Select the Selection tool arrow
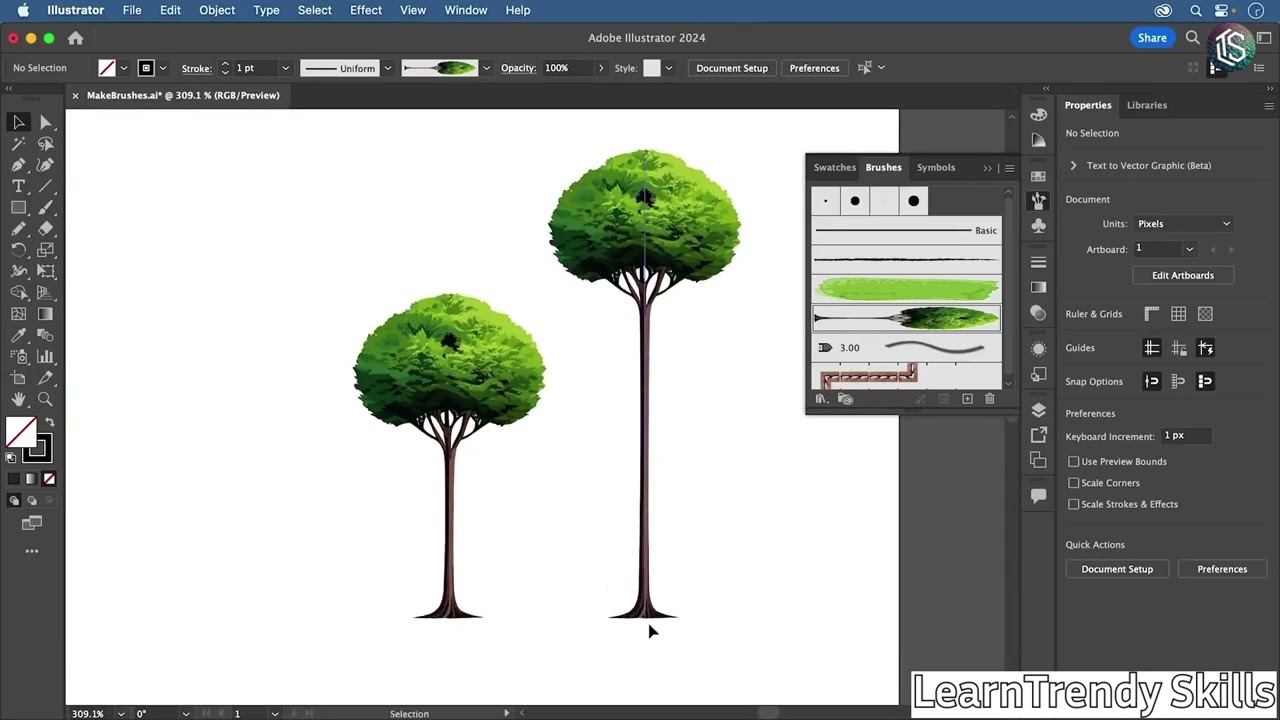The width and height of the screenshot is (1280, 720). [x=18, y=122]
